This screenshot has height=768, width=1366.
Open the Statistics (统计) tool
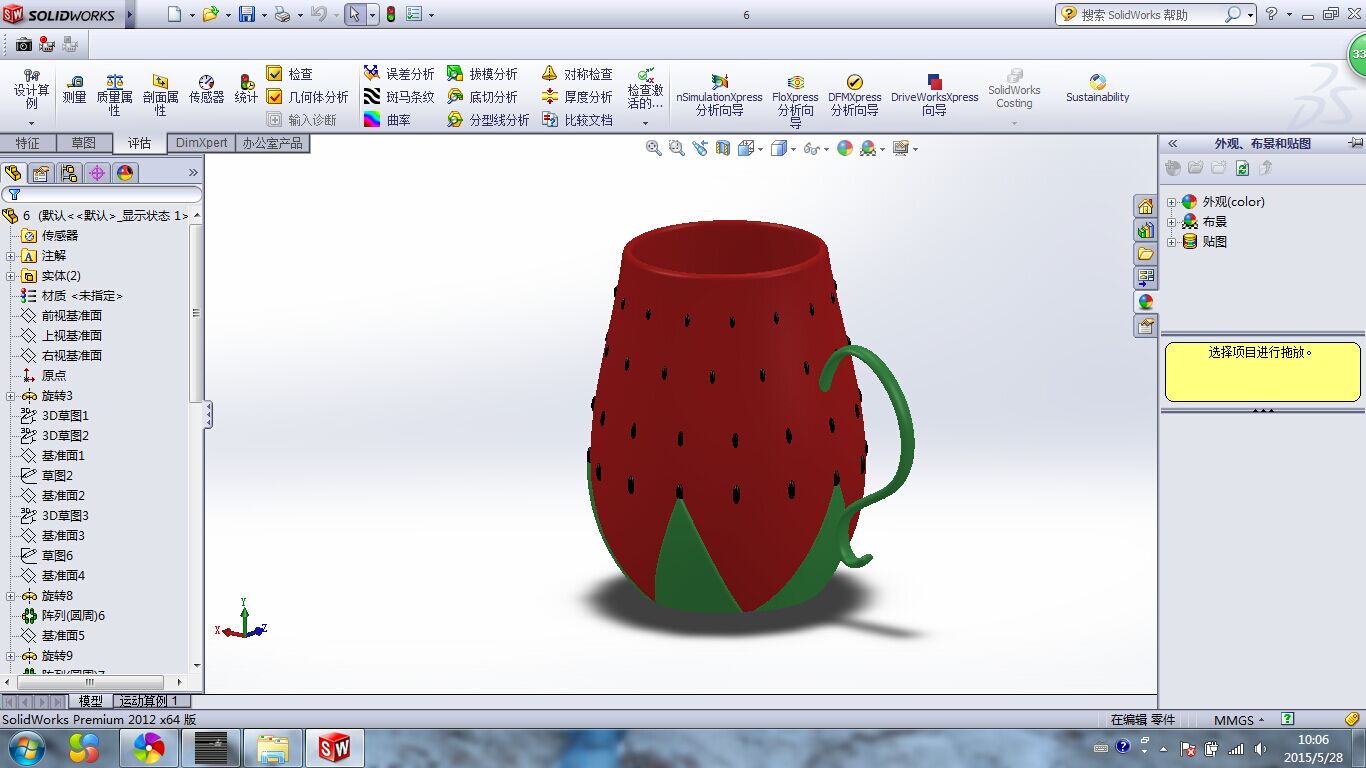[x=246, y=89]
